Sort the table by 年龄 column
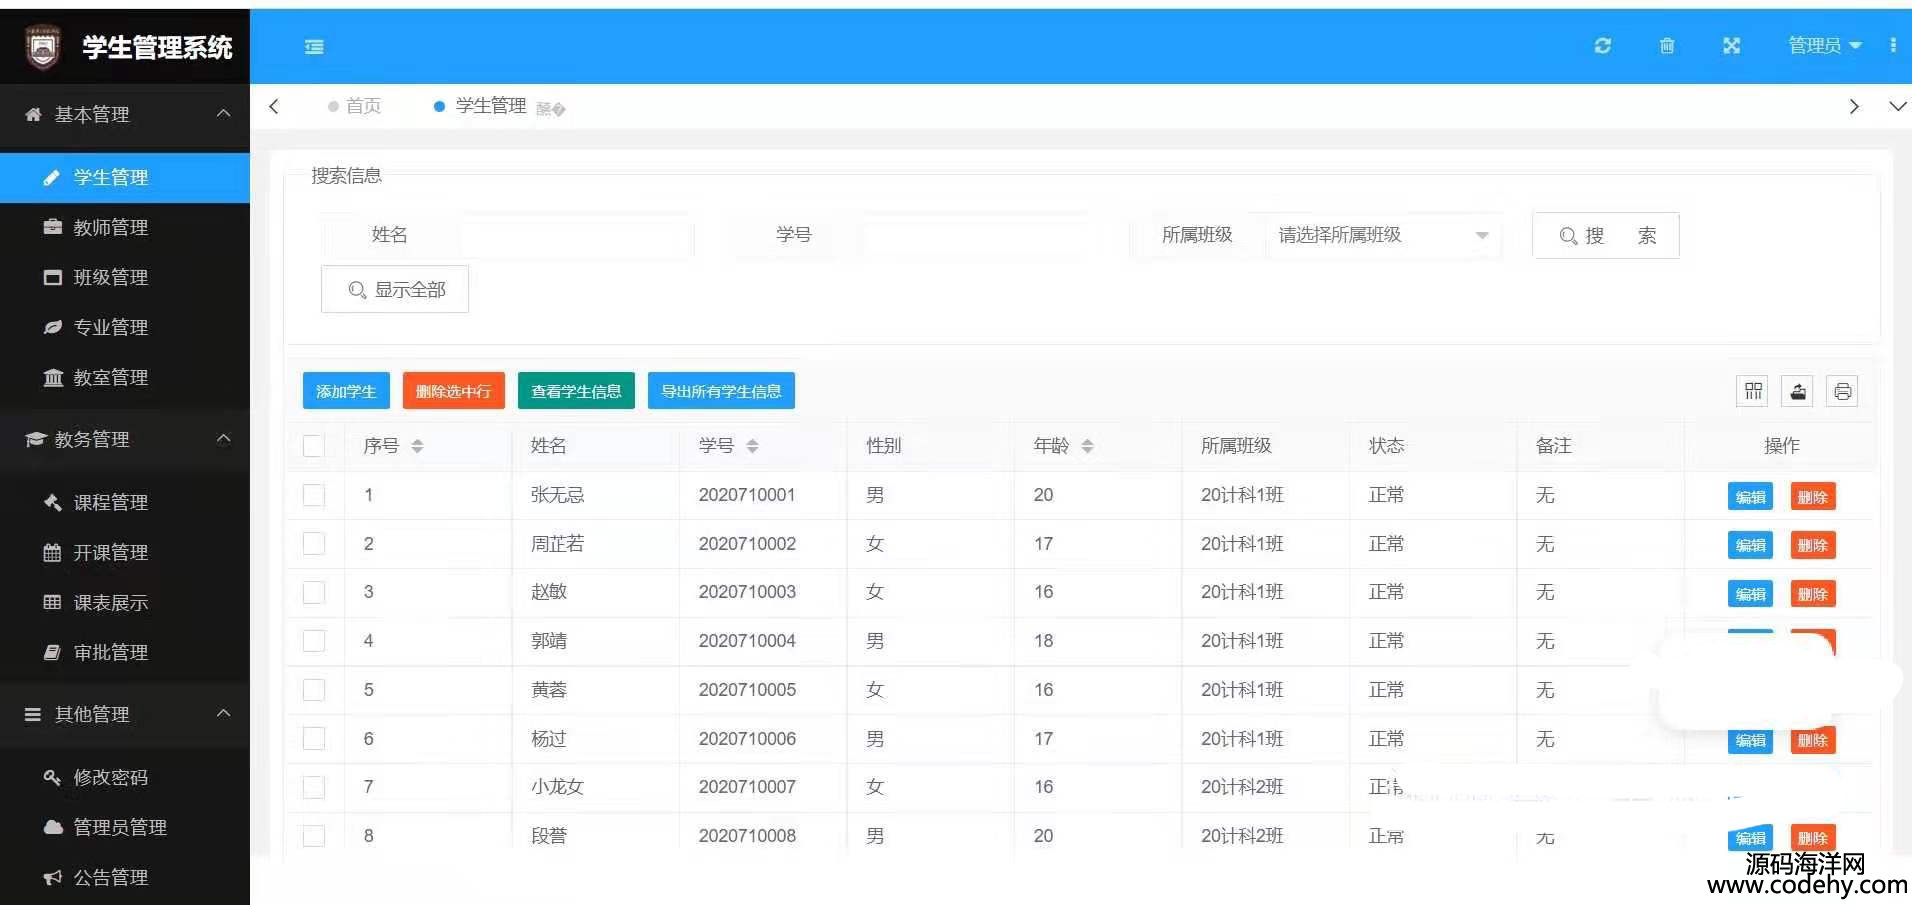The width and height of the screenshot is (1912, 905). [x=1087, y=446]
